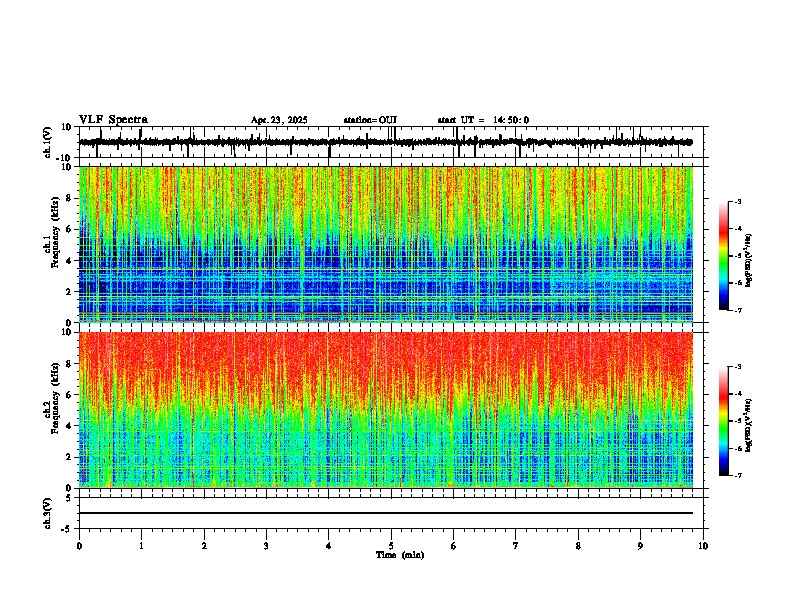The image size is (792, 612).
Task: Click the "Time (min)" axis label
Action: click(400, 555)
